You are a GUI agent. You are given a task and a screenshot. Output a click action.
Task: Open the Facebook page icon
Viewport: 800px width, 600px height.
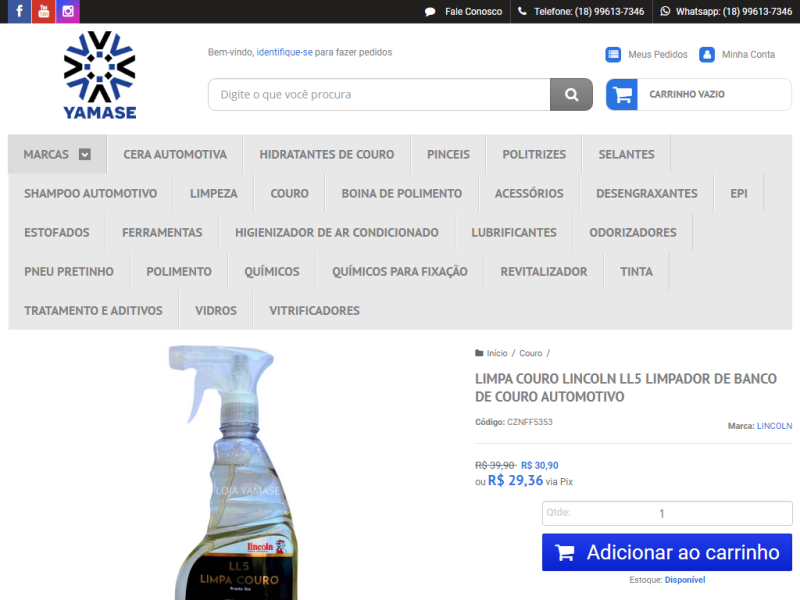19,11
